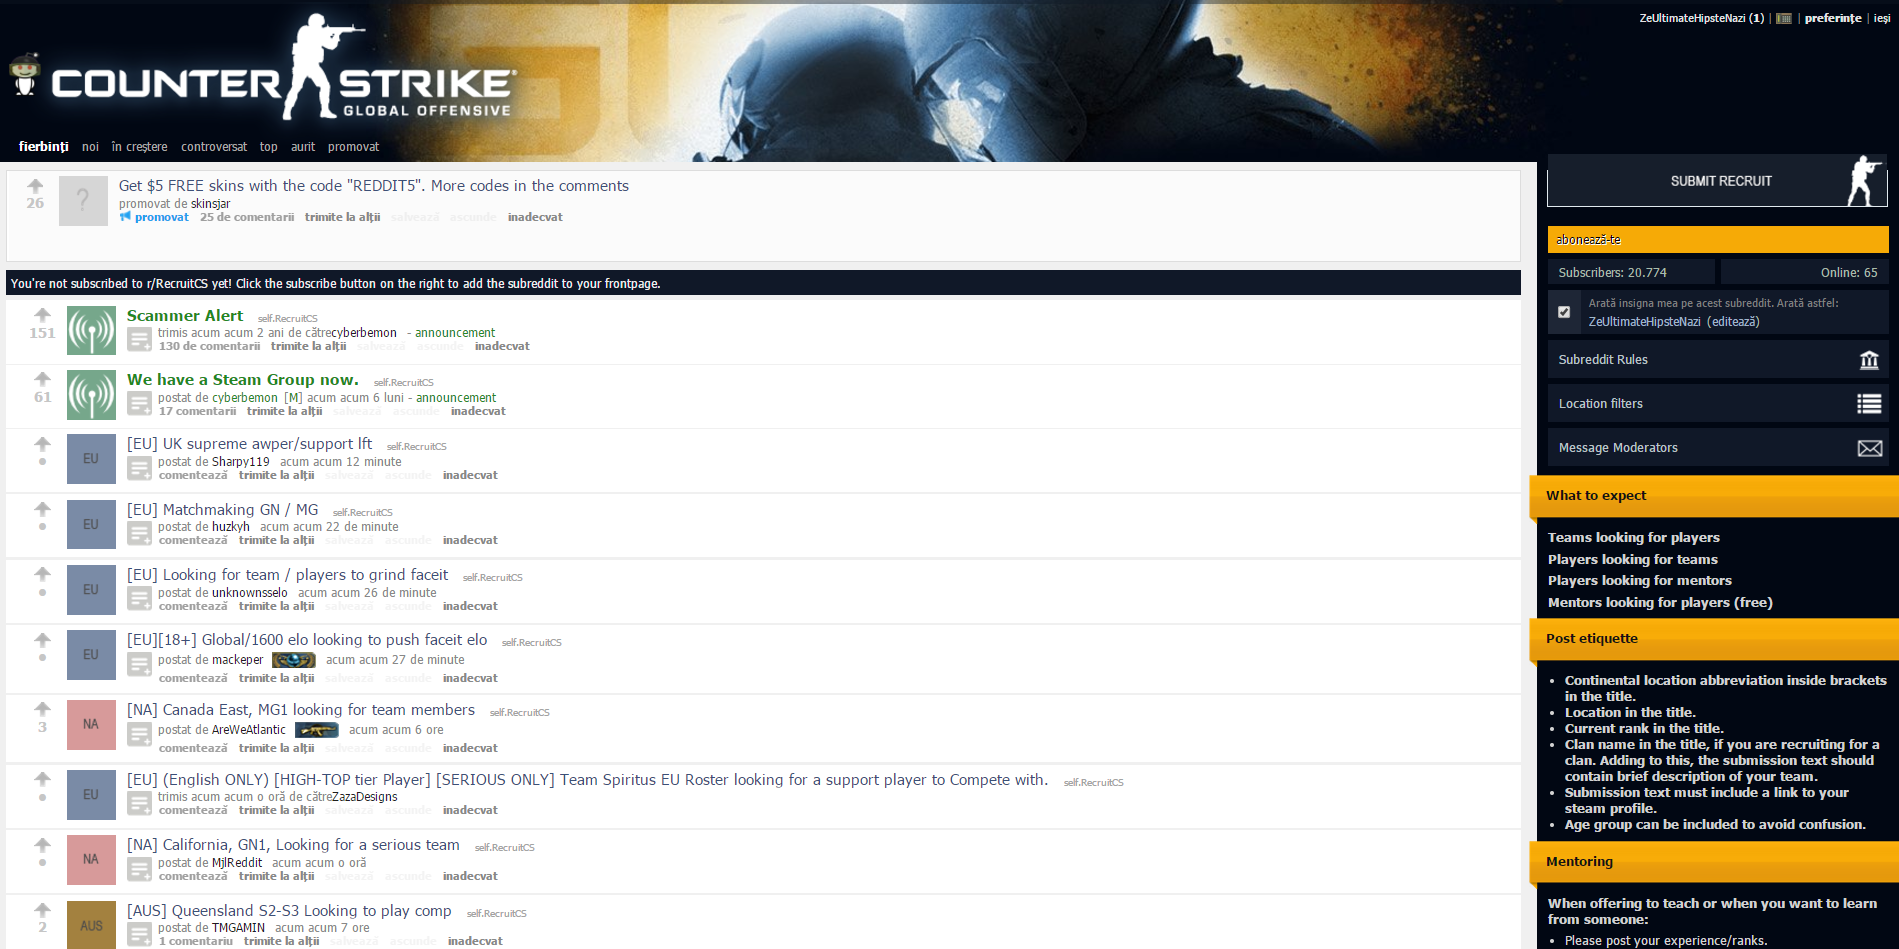1899x949 pixels.
Task: Expand the "Scammer Alert" self-post text
Action: coord(140,341)
